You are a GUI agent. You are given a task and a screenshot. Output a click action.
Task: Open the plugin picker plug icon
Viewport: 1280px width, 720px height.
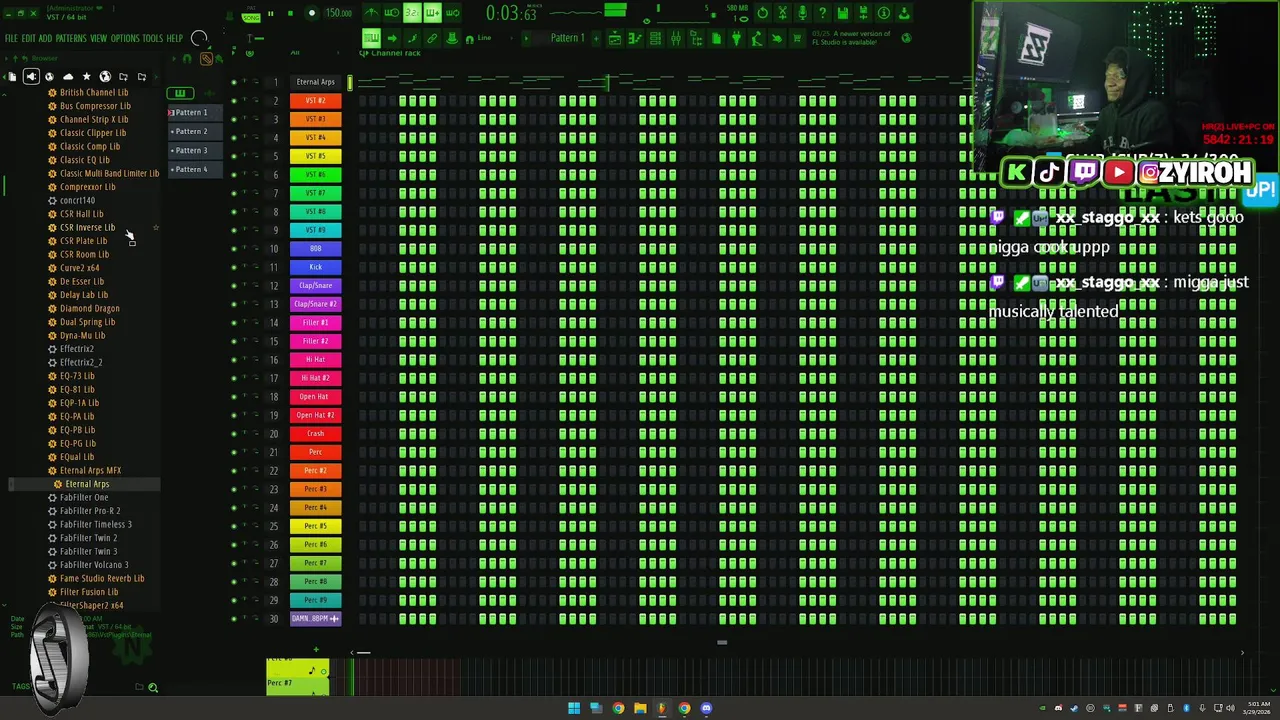click(737, 38)
